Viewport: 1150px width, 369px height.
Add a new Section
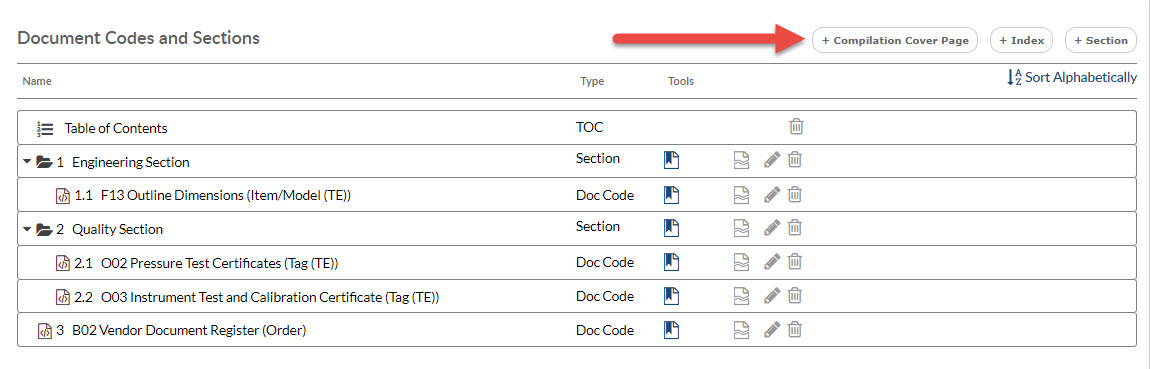1101,40
